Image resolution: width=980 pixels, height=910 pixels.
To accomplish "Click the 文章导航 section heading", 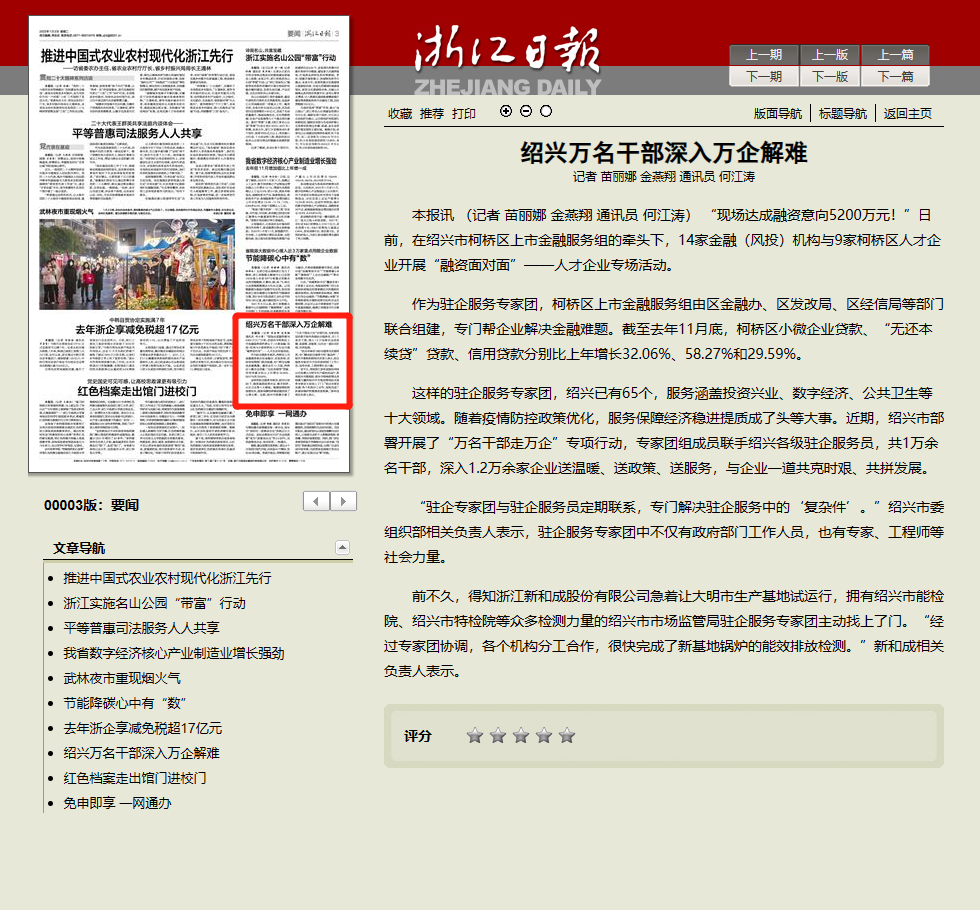I will click(x=79, y=548).
